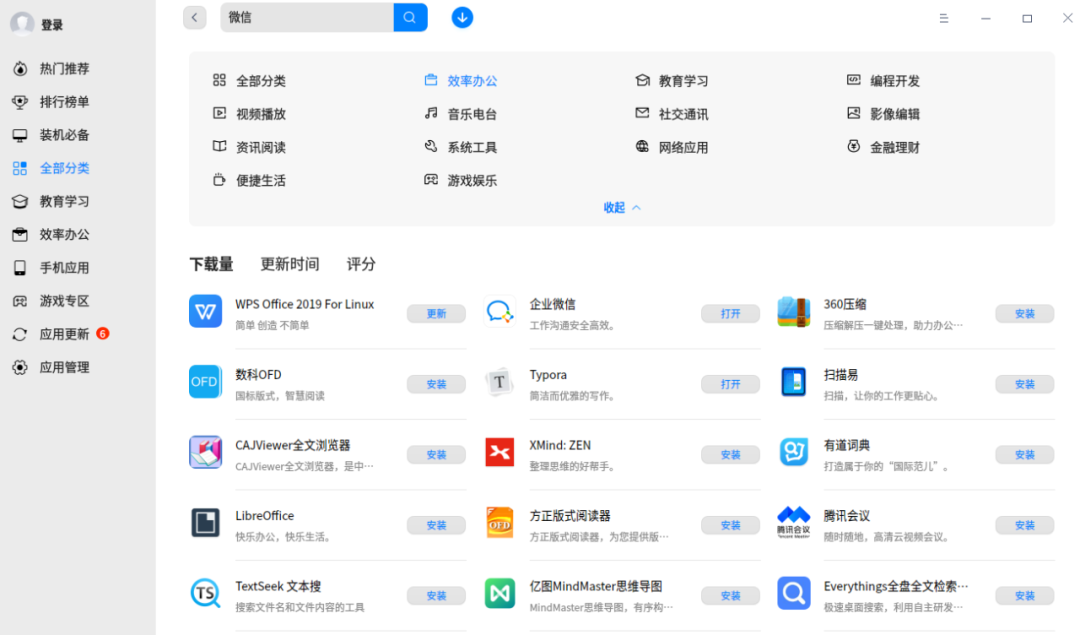
Task: Click 安装 for 360压缩
Action: (x=1024, y=313)
